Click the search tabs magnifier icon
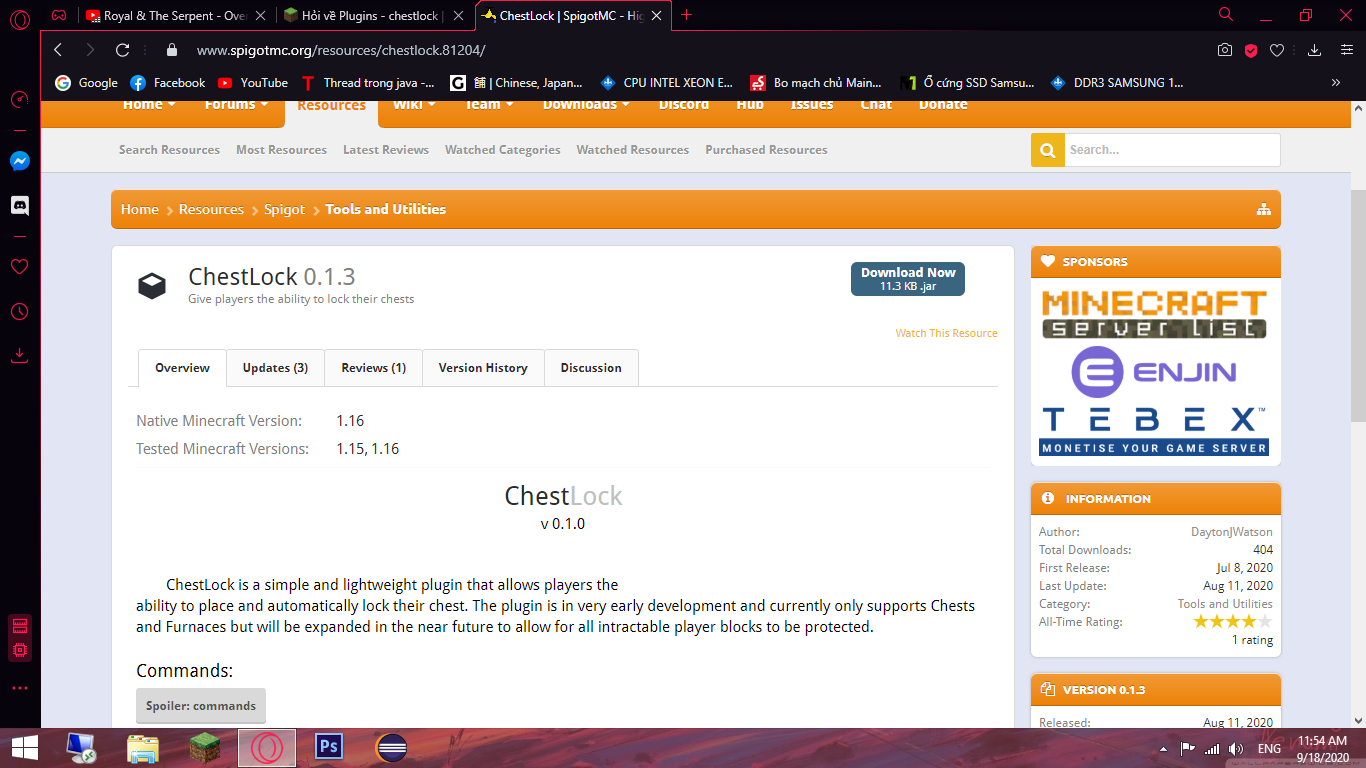Screen dimensions: 1366x768 1226,15
